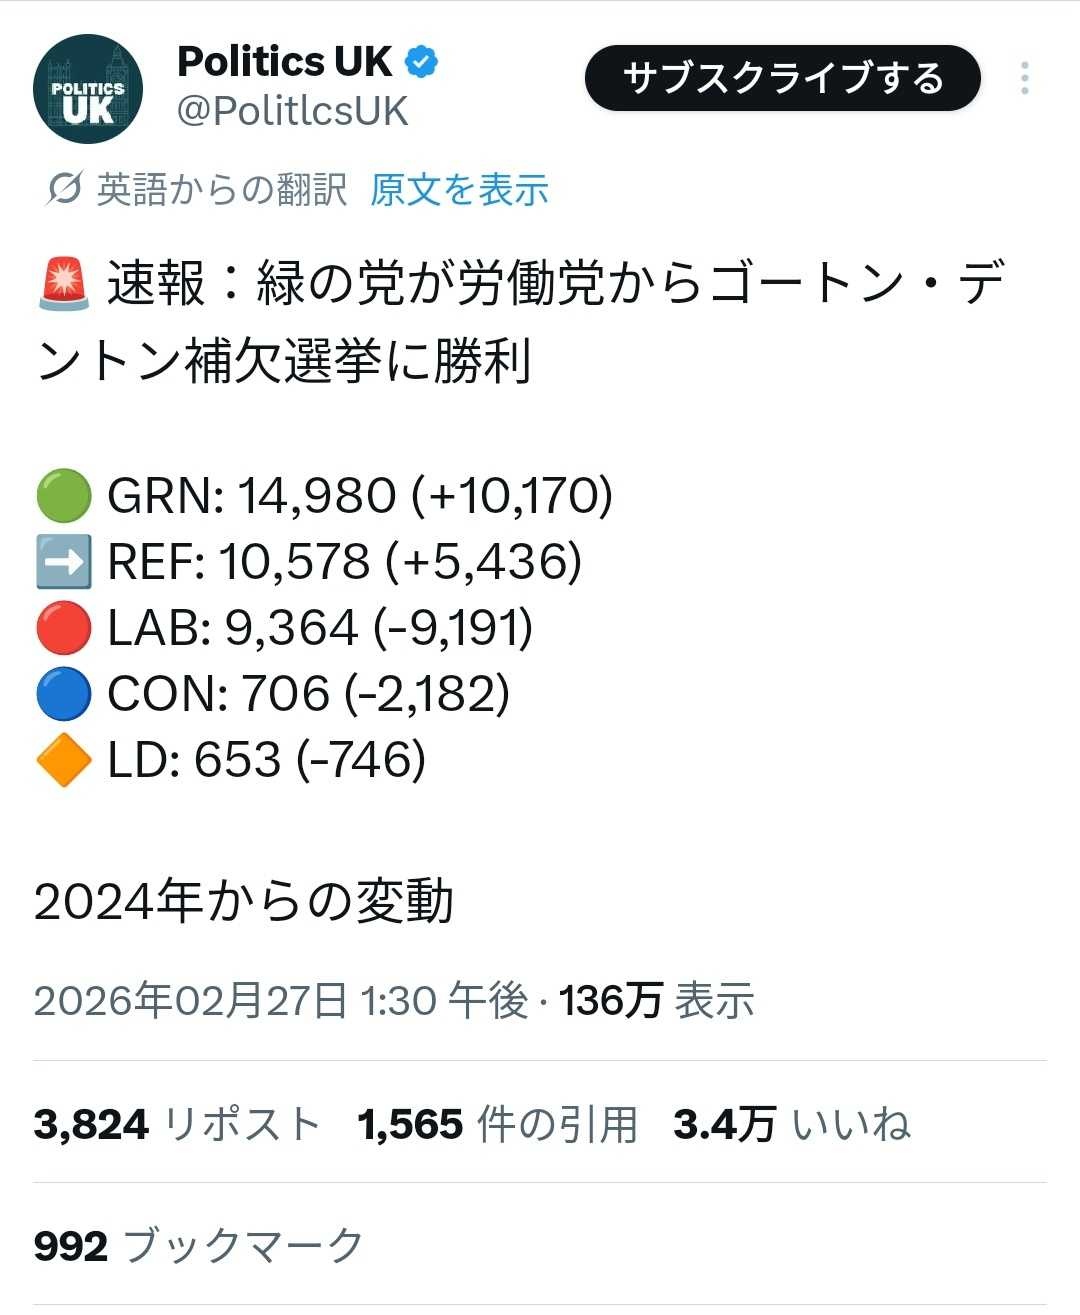This screenshot has width=1080, height=1315.
Task: Click the post timestamp 2026年02月27日 1:30 午後
Action: click(x=281, y=1000)
